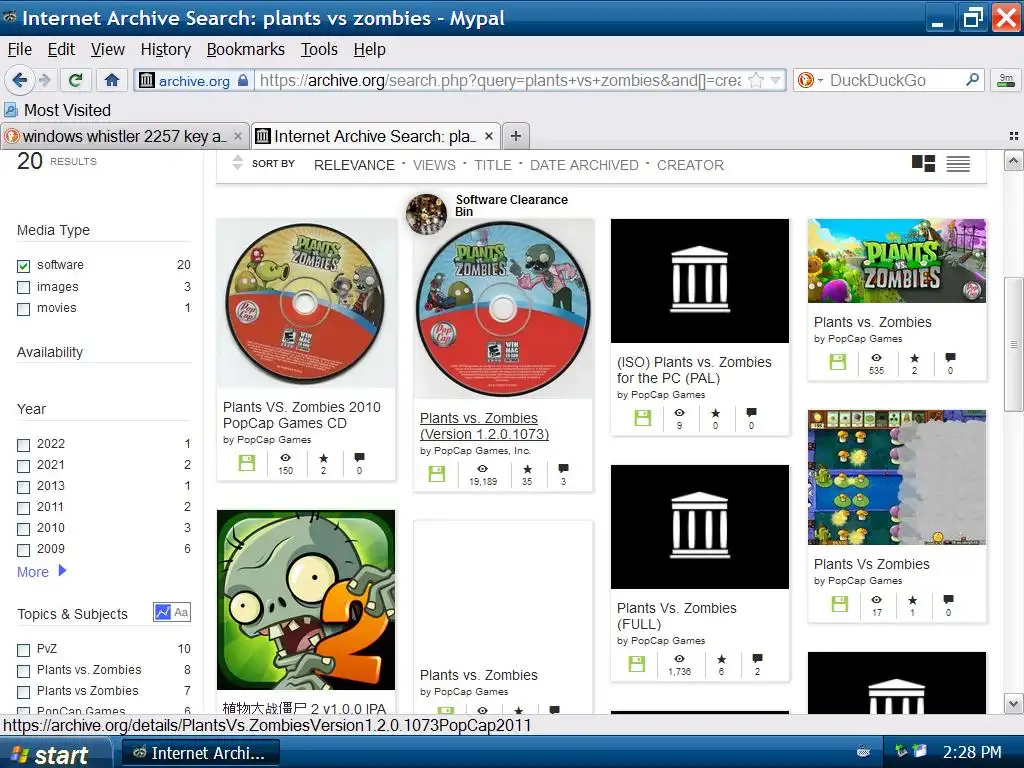The height and width of the screenshot is (768, 1024).
Task: Sort results by Views
Action: coord(434,165)
